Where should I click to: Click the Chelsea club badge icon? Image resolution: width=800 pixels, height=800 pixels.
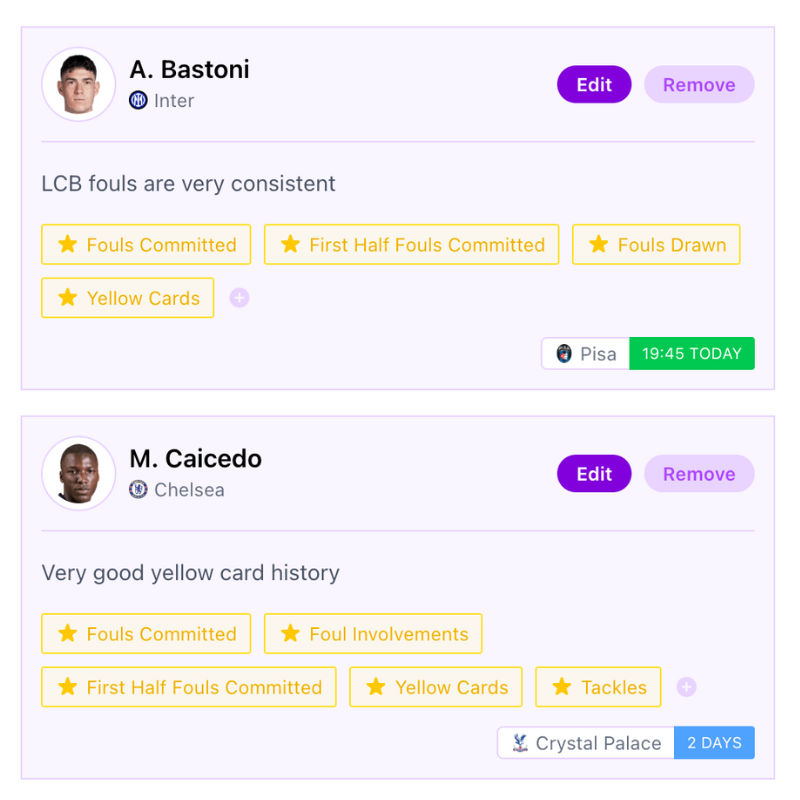coord(138,490)
